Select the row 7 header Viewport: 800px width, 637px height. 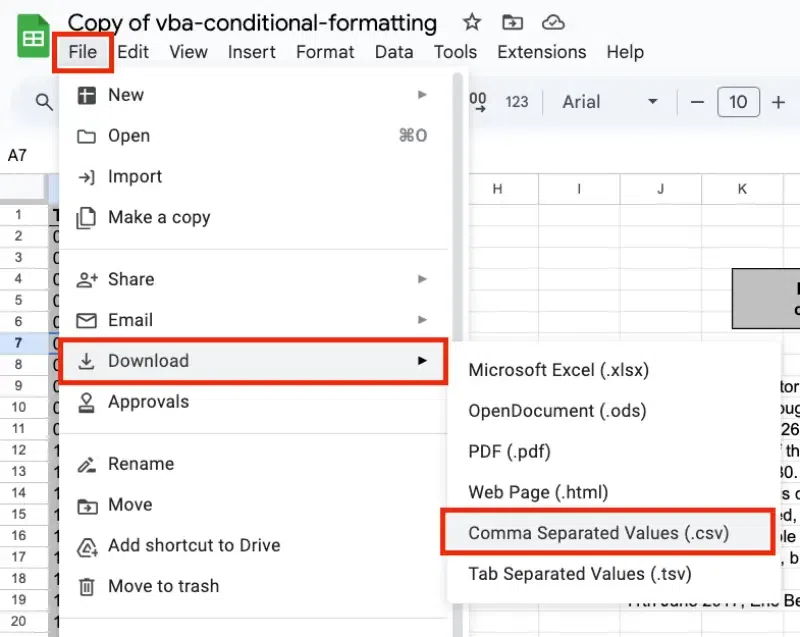18,343
